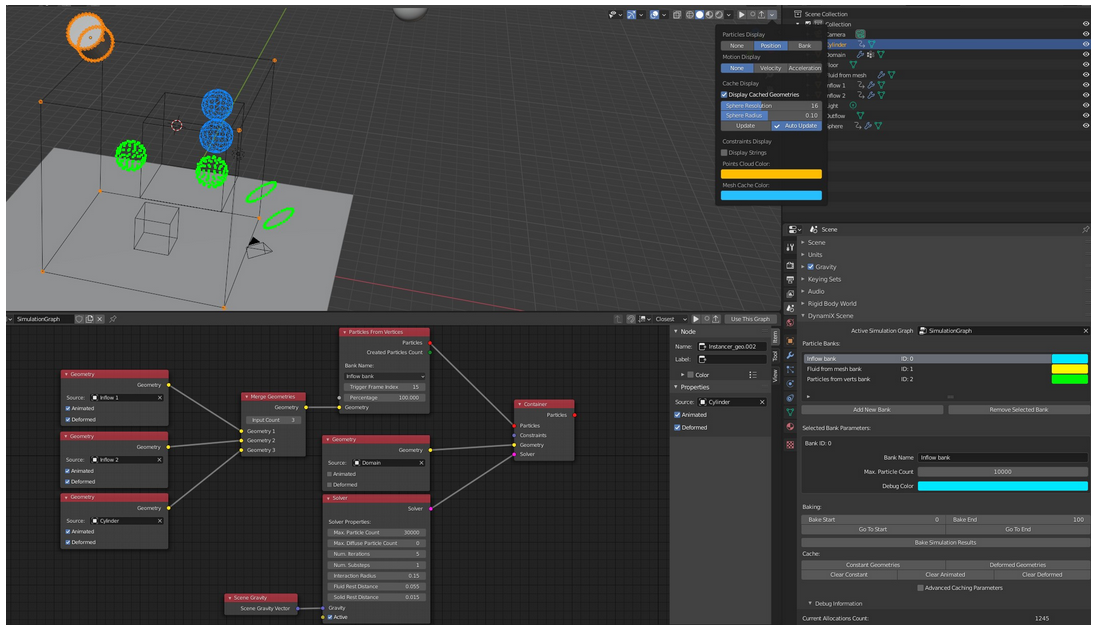Set Particles Display to Bank

tap(805, 46)
